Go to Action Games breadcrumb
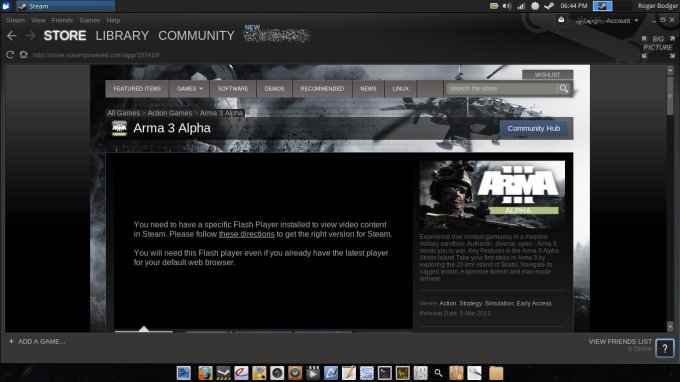The width and height of the screenshot is (680, 382). pyautogui.click(x=170, y=113)
